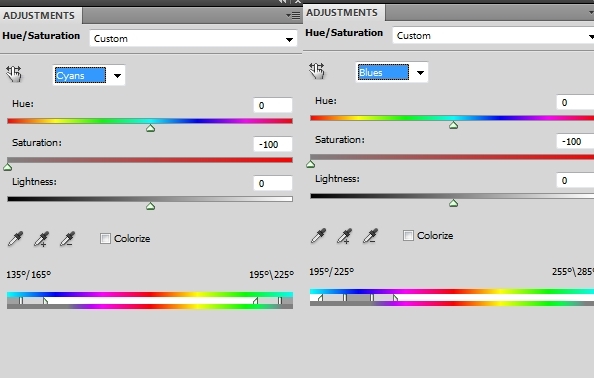Click the Saturation -100 field in the Cyans panel

[x=273, y=144]
